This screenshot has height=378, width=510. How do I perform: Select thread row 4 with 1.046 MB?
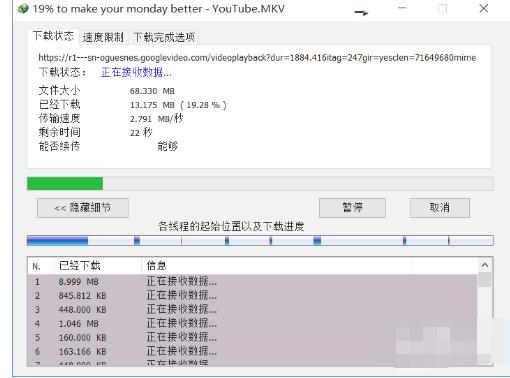click(252, 324)
